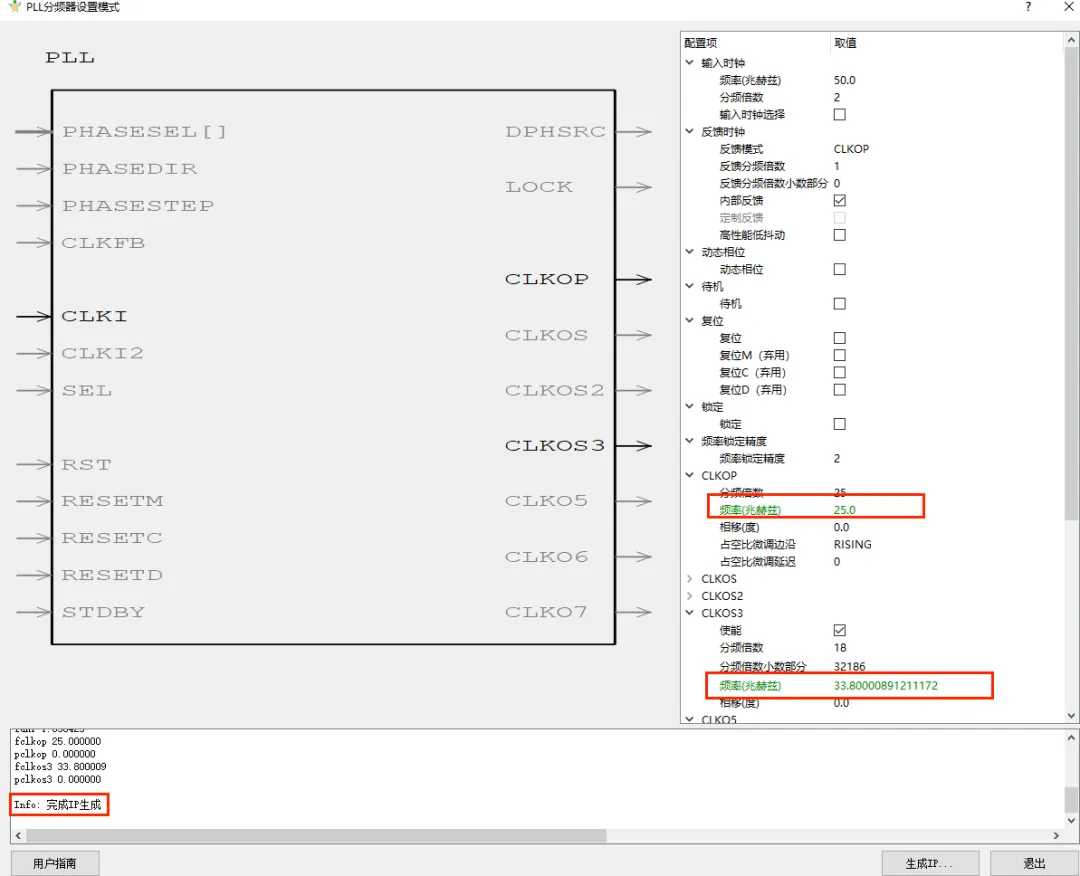Click the horizontal scrollbar right arrow
1080x876 pixels.
(1056, 835)
